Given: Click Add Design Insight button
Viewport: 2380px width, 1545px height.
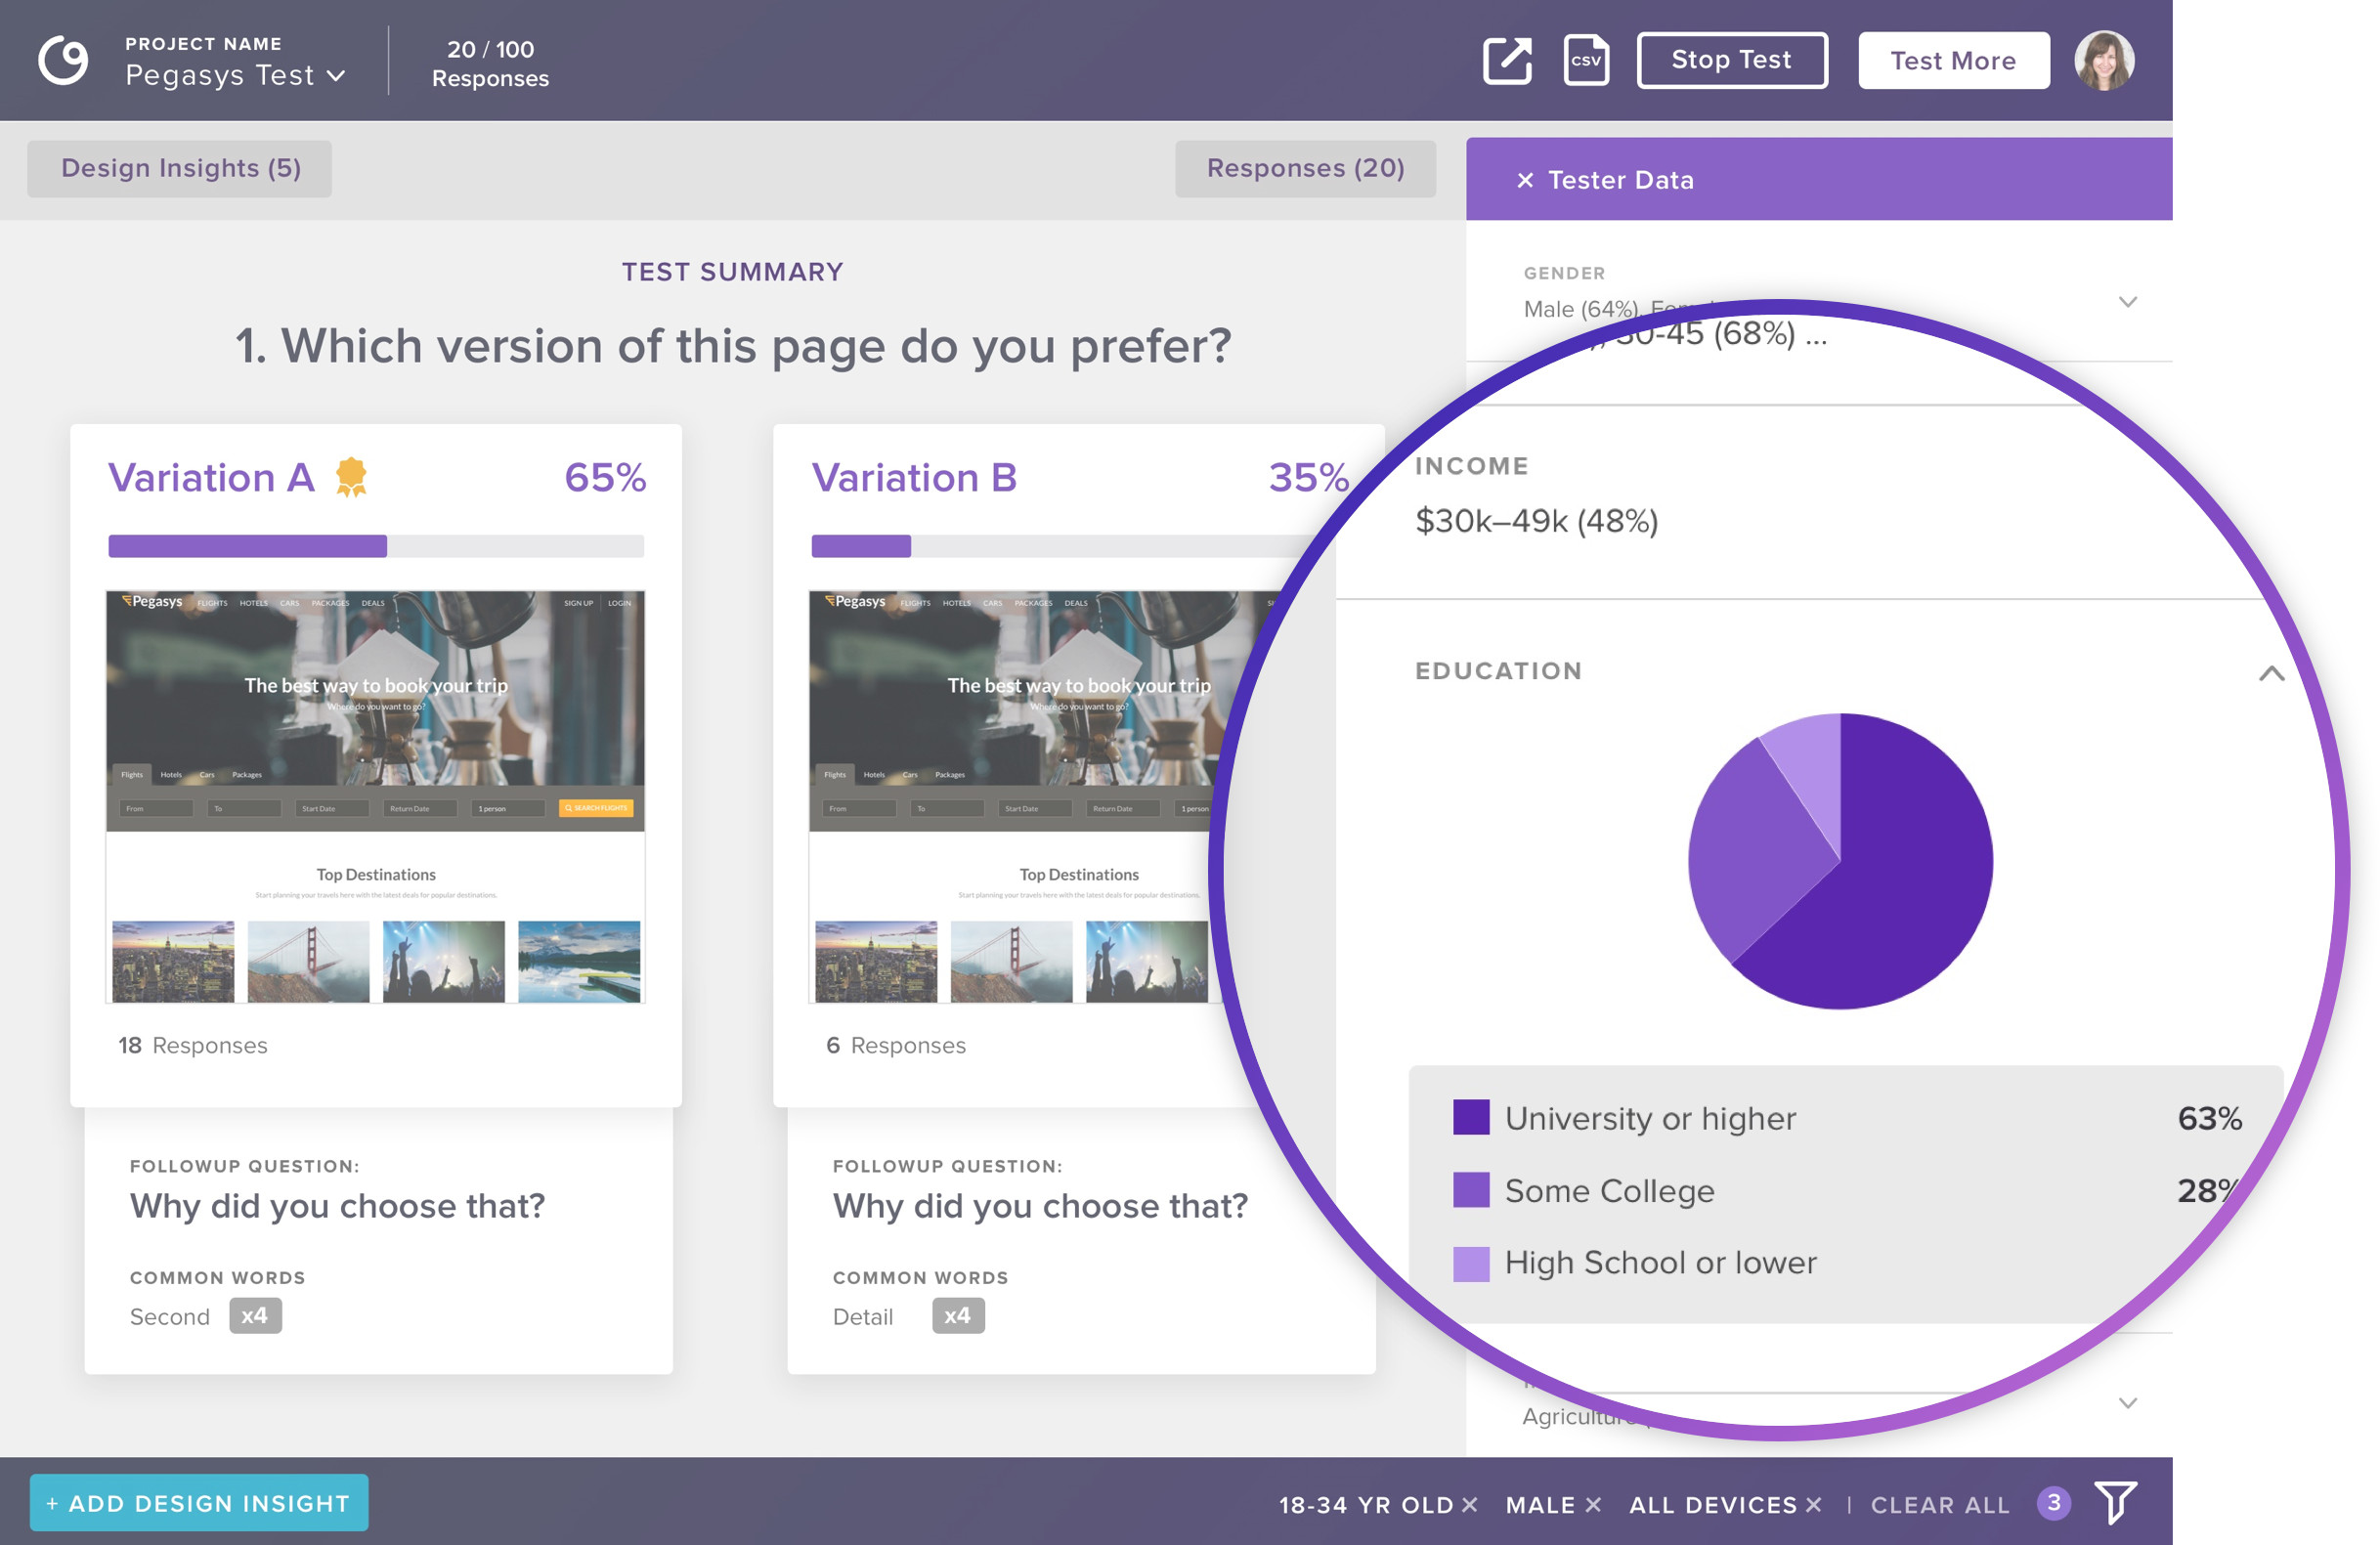Looking at the screenshot, I should [x=199, y=1502].
